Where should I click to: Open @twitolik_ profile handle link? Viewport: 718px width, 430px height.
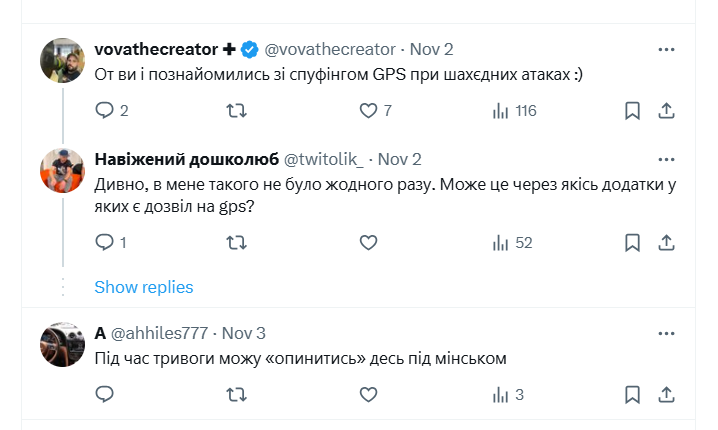327,160
